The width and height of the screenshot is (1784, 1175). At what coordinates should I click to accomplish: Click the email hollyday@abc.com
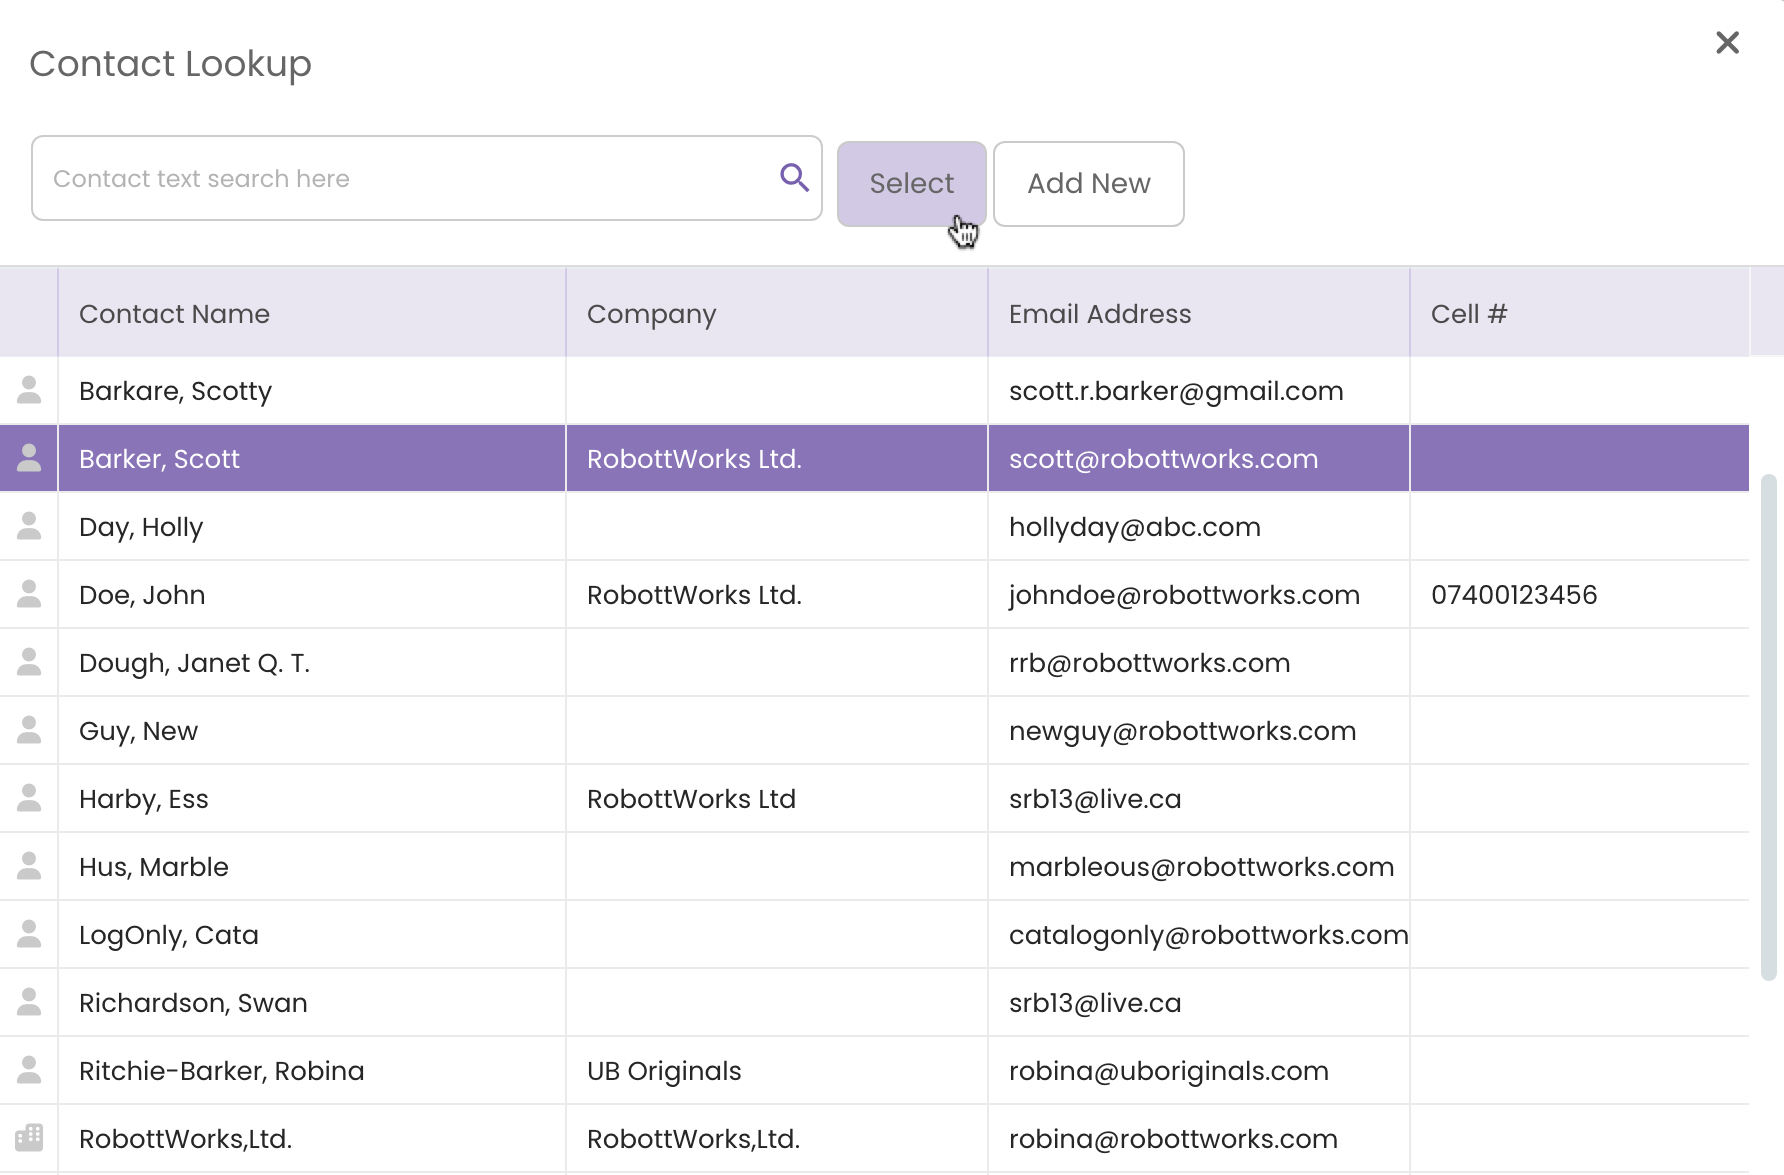(x=1134, y=527)
